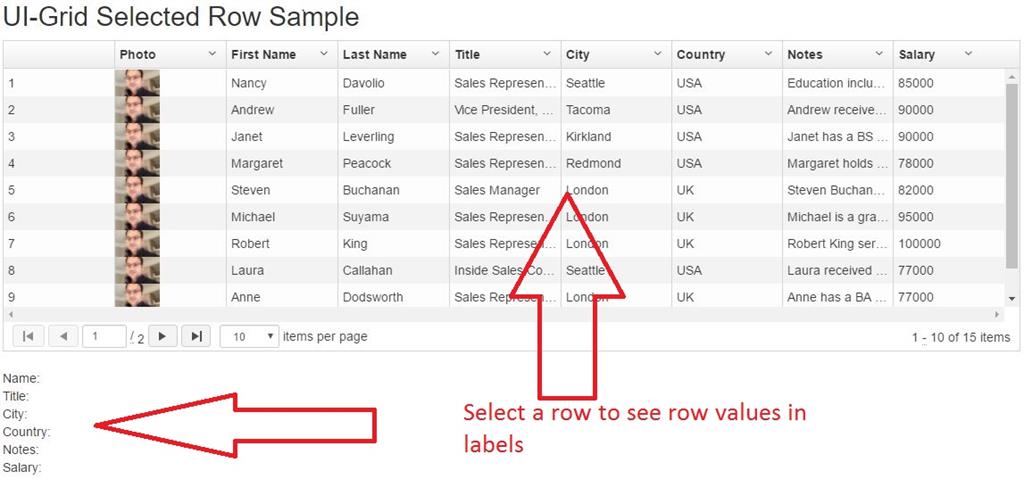Open the Photo column menu chevron

click(212, 54)
